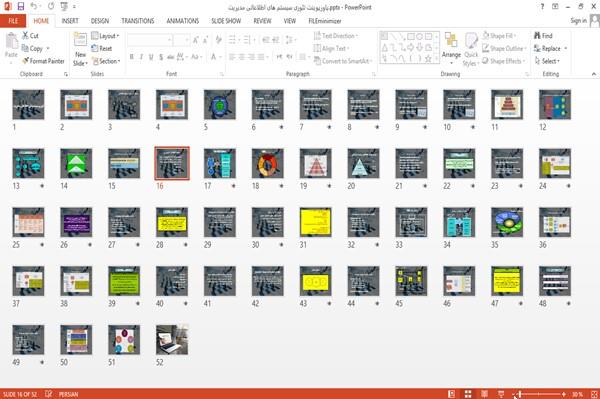Click the fit slide to window icon
600x399 pixels.
click(594, 394)
